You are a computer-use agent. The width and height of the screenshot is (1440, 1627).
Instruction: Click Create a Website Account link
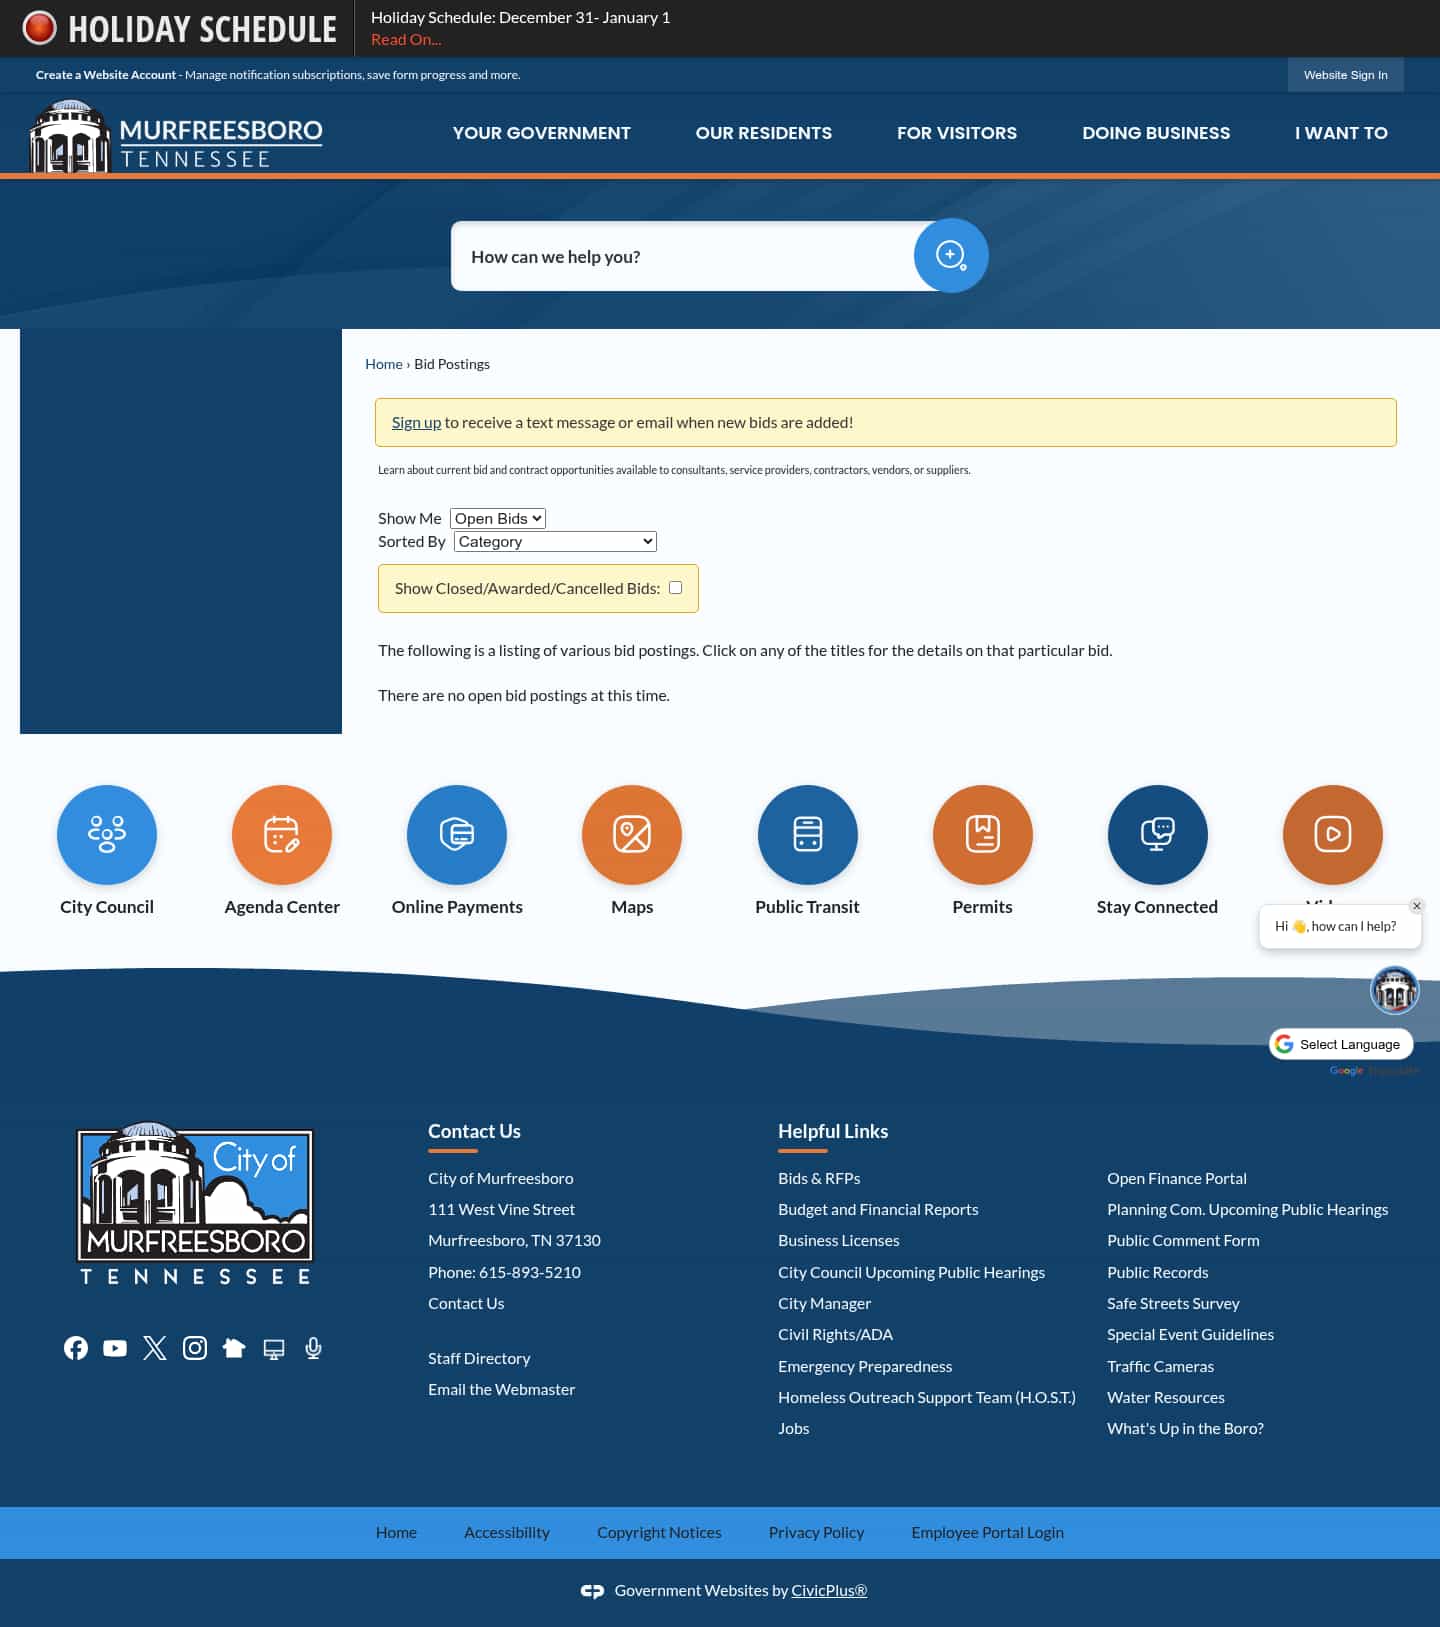click(106, 75)
